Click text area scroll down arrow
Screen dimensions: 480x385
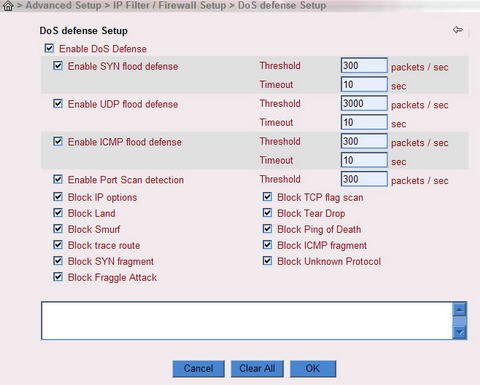460,332
